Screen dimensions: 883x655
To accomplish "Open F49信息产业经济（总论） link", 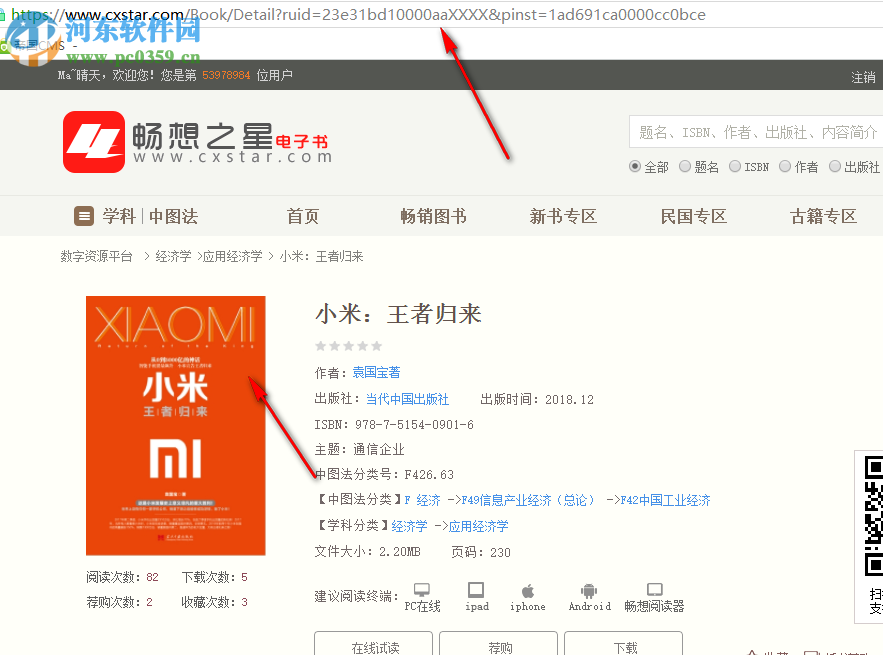I will point(528,500).
